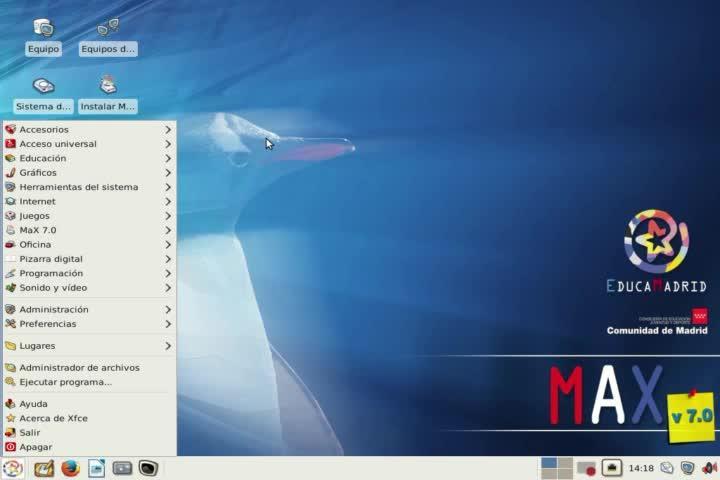Click the tray icon right of the clock

click(x=667, y=469)
